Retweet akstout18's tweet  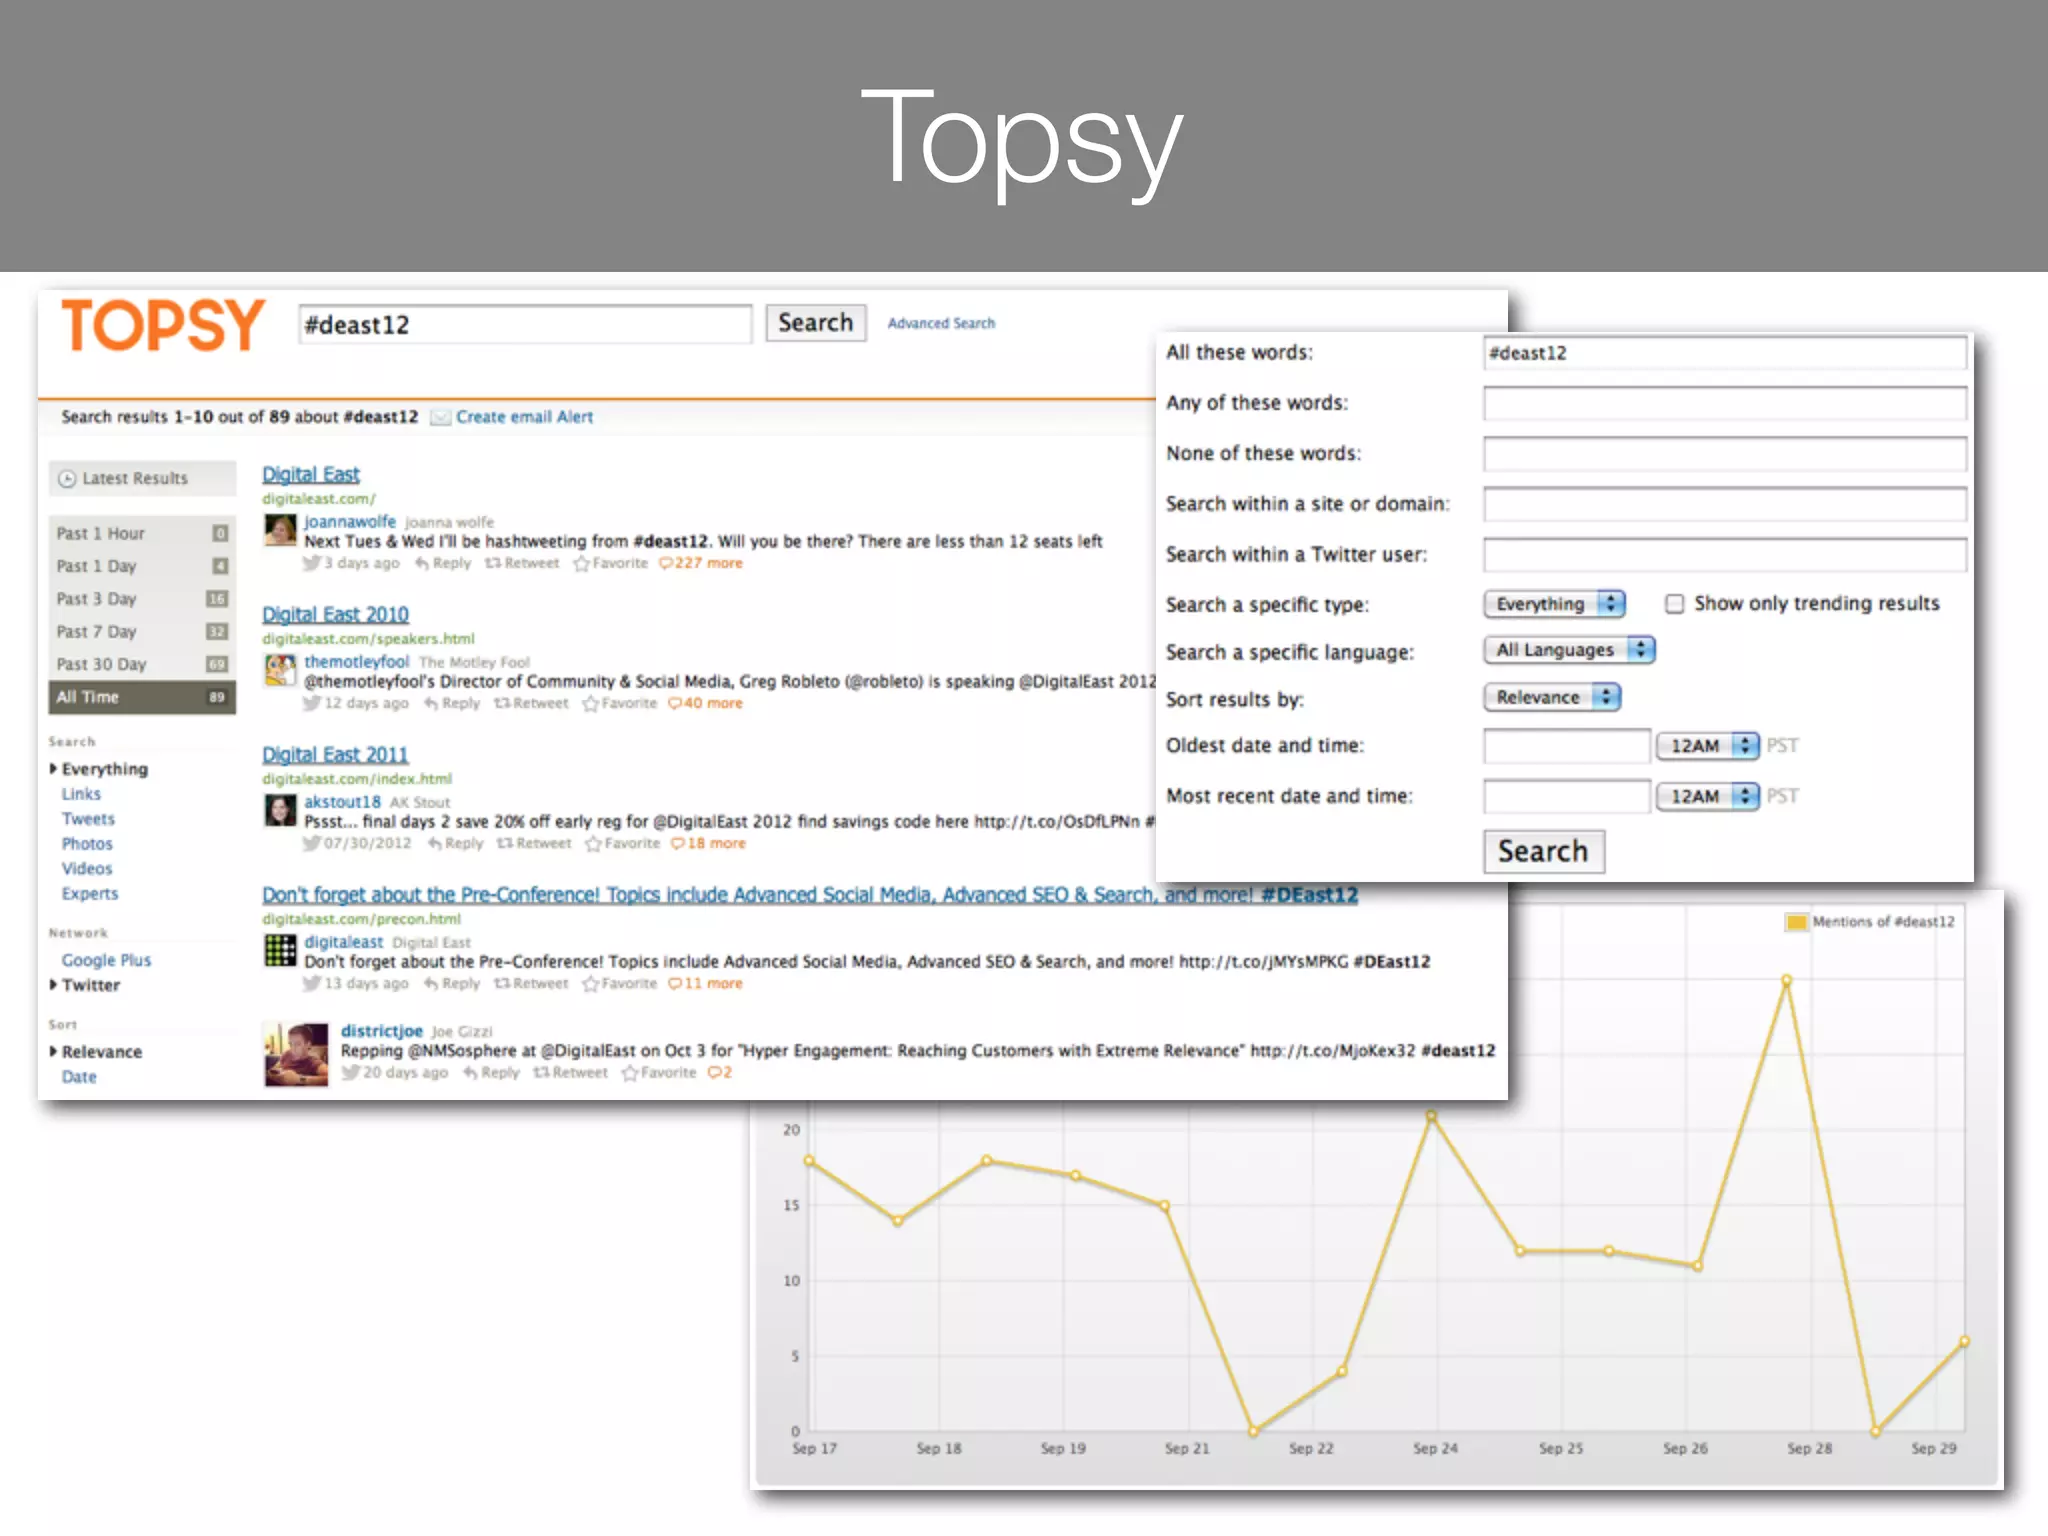[x=534, y=843]
